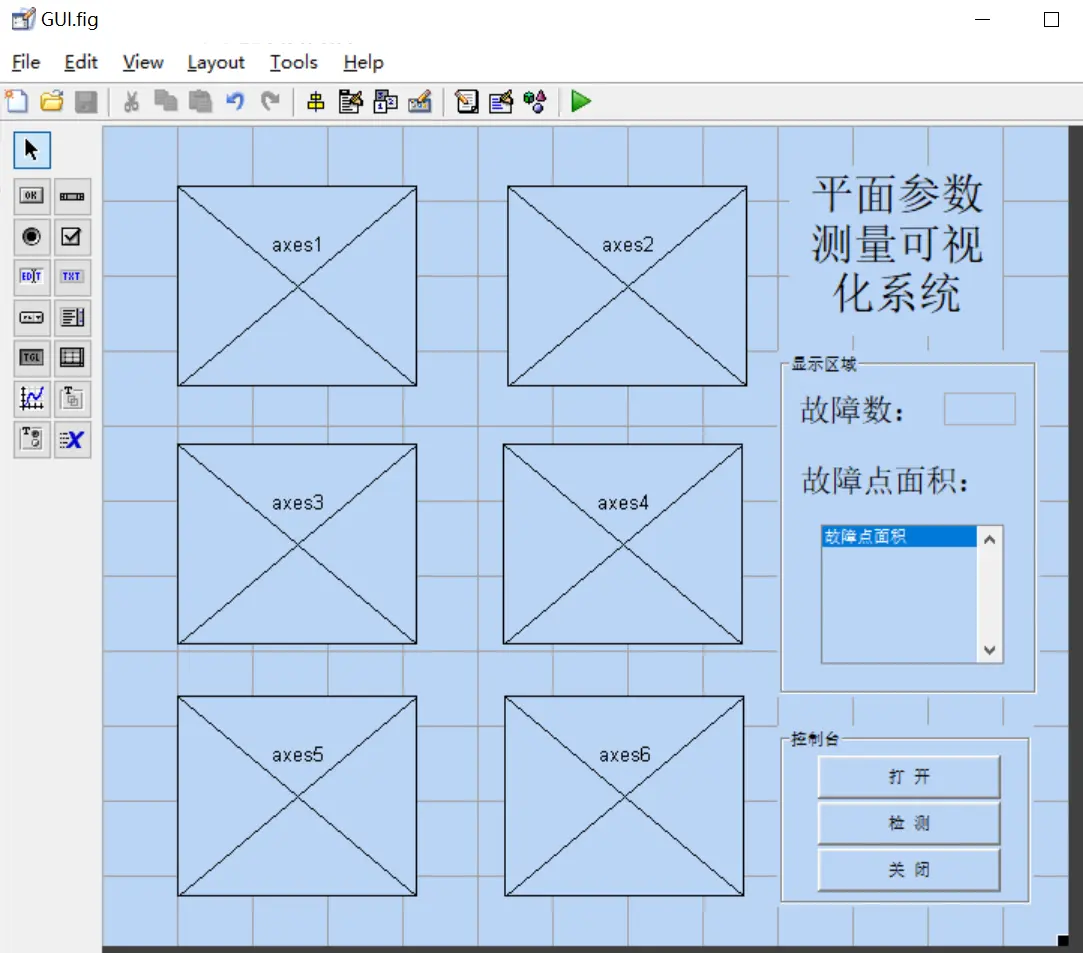Open the Align Objects tool
This screenshot has width=1083, height=953.
coord(316,102)
